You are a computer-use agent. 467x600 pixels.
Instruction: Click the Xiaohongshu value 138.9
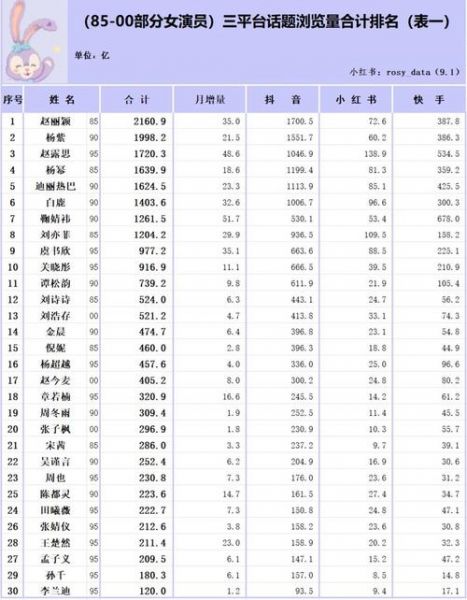pyautogui.click(x=375, y=154)
